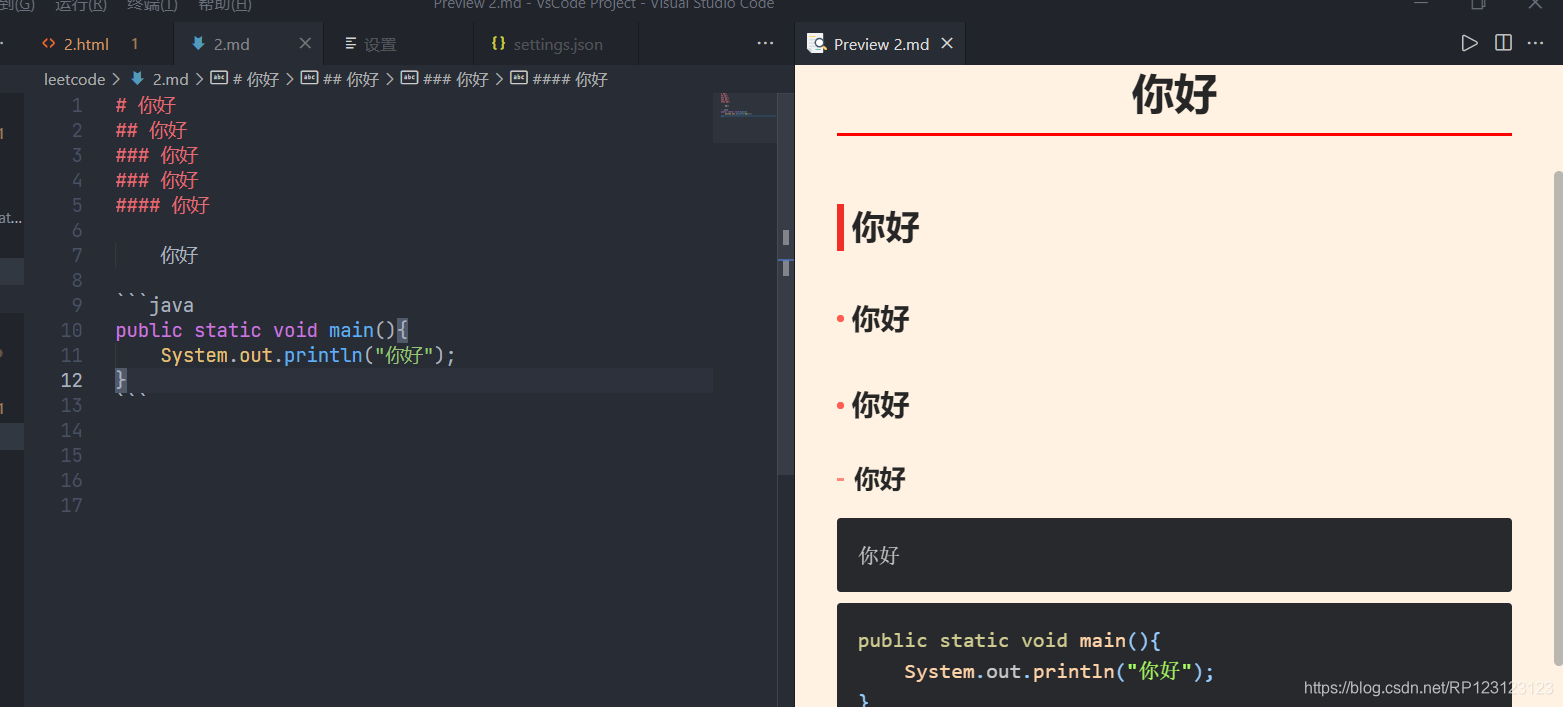Click the indented 你好 on line 7
Image resolution: width=1563 pixels, height=707 pixels.
pyautogui.click(x=179, y=255)
